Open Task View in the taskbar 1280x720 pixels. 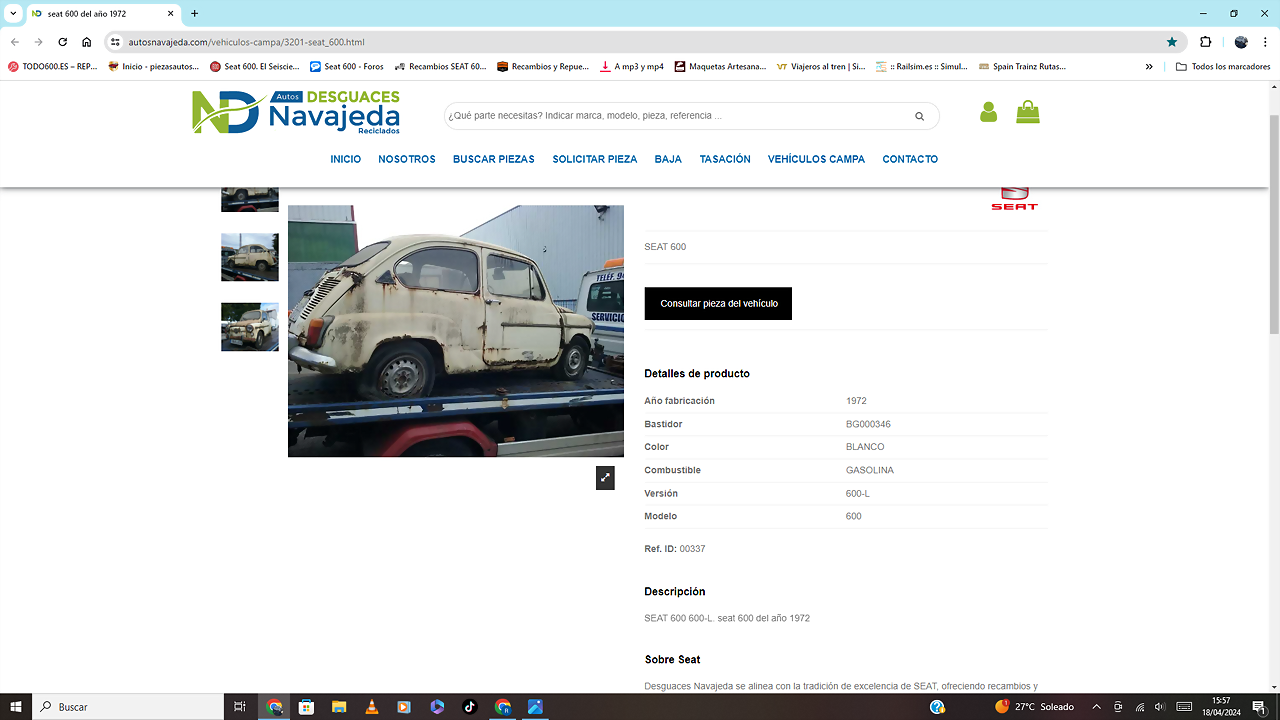point(240,707)
